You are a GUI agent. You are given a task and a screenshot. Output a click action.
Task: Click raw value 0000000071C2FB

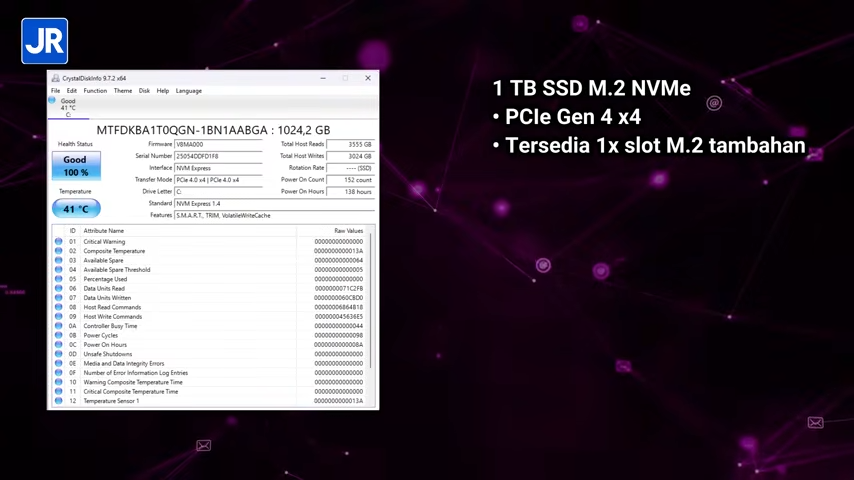click(x=339, y=288)
